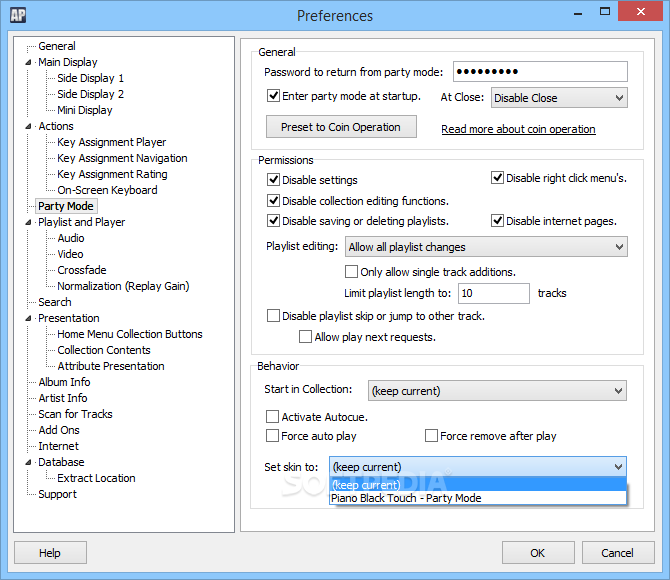The image size is (670, 580).
Task: Toggle Disable collection editing functions checkbox
Action: (x=273, y=200)
